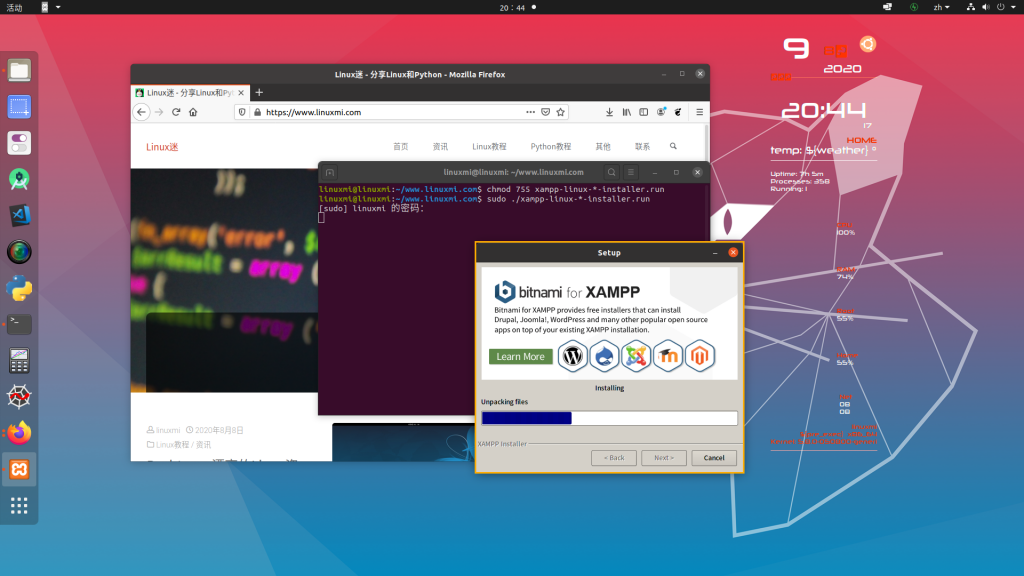Open the red spider-web app in dock

pos(19,396)
